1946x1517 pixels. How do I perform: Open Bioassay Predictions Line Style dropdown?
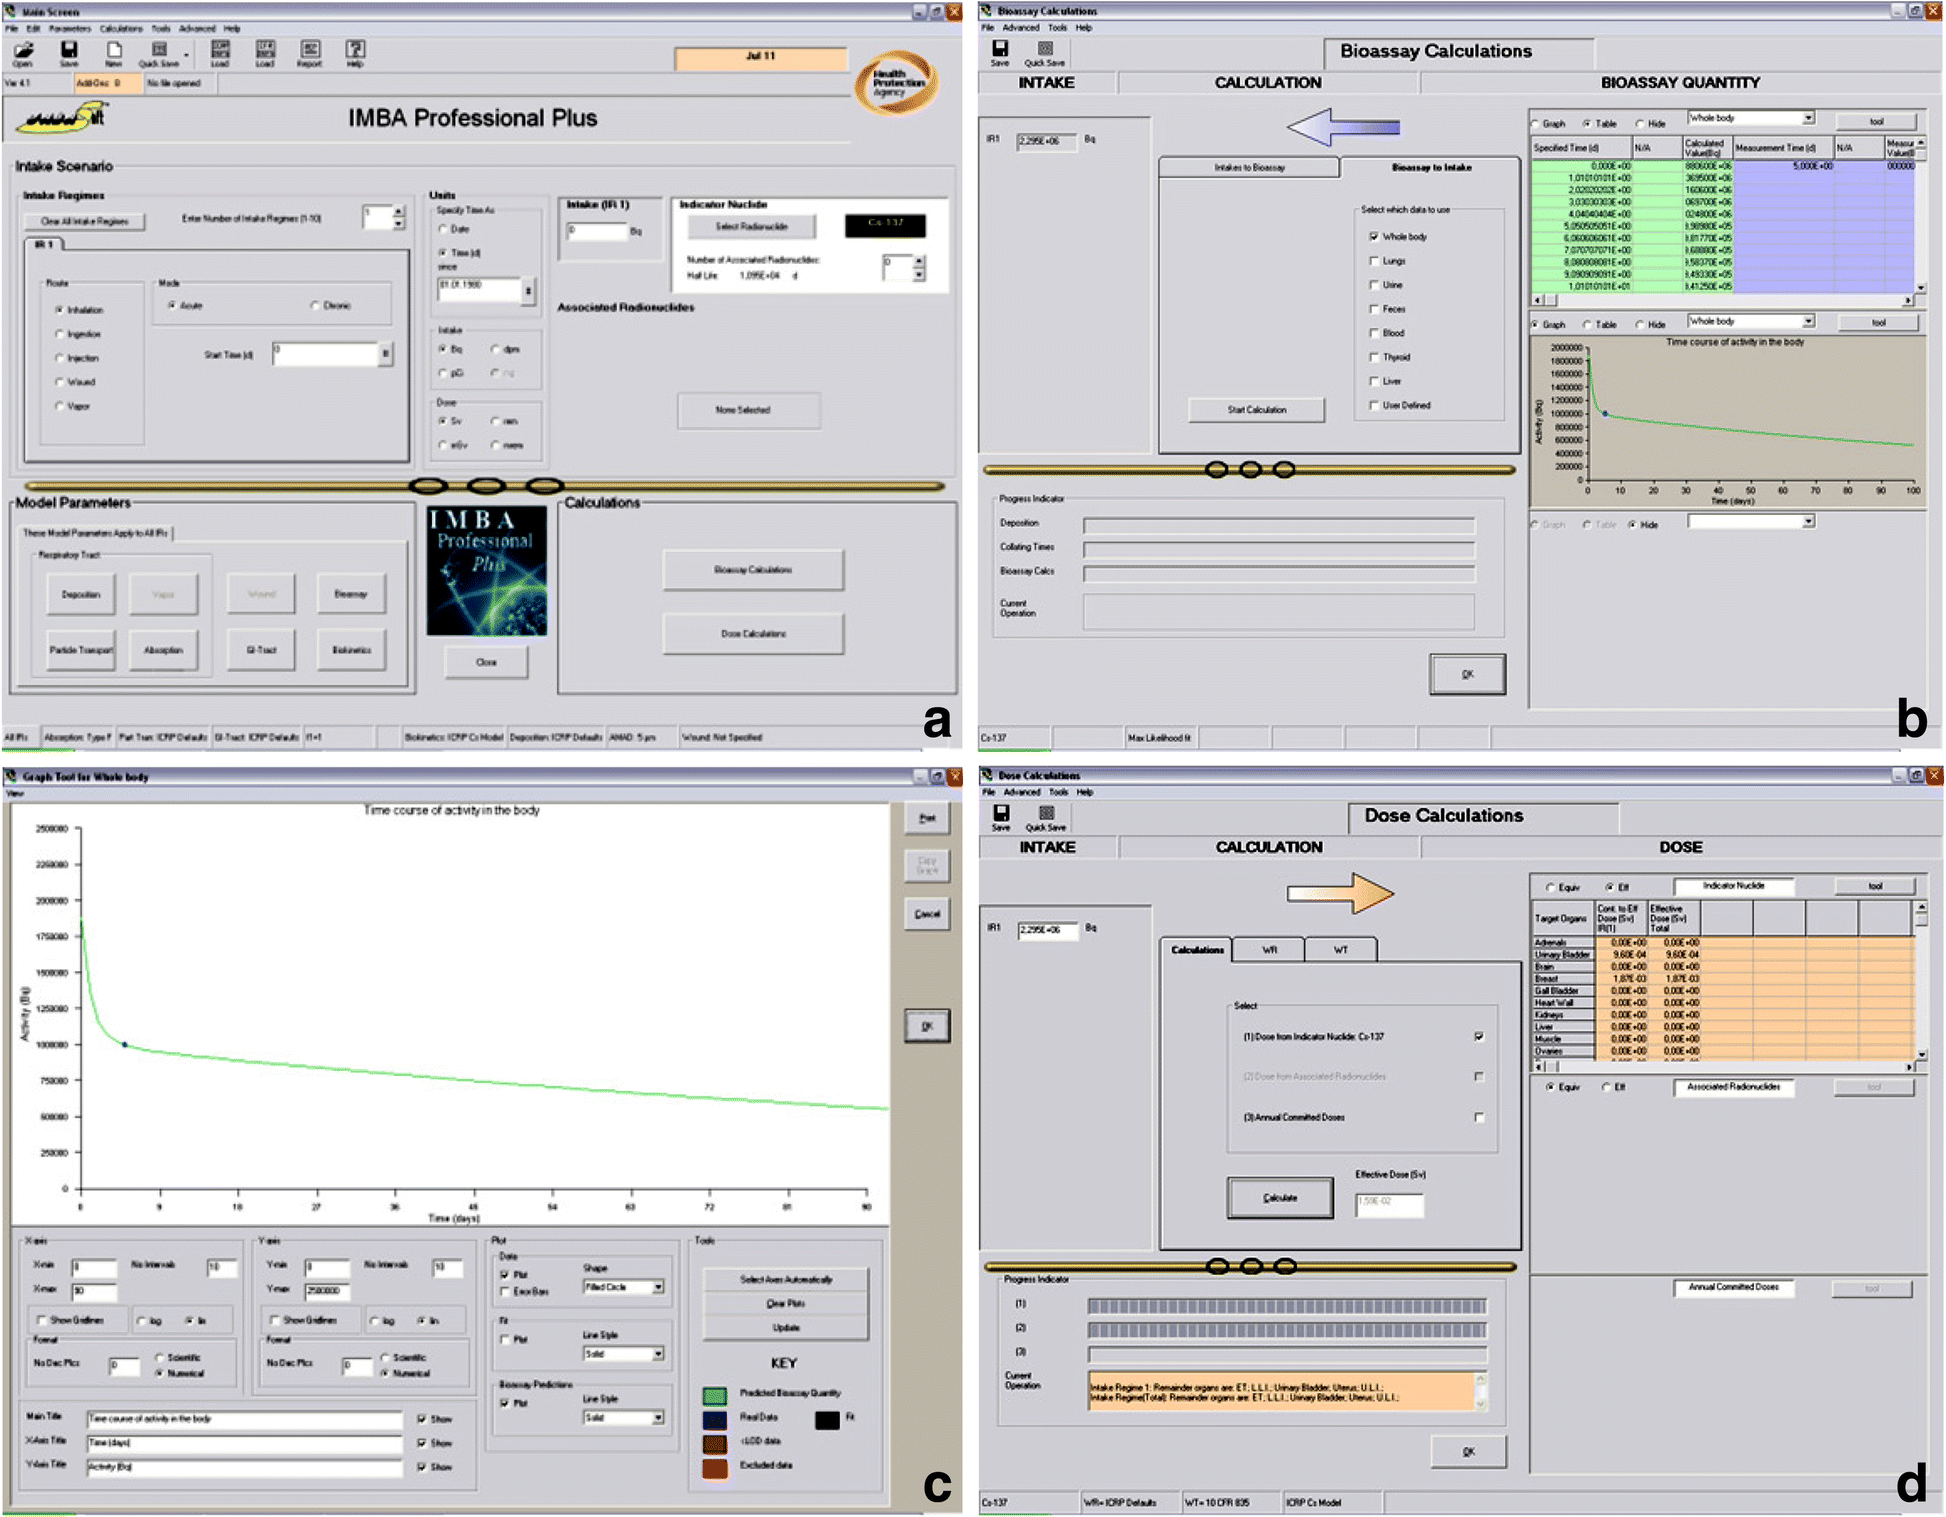(x=658, y=1418)
